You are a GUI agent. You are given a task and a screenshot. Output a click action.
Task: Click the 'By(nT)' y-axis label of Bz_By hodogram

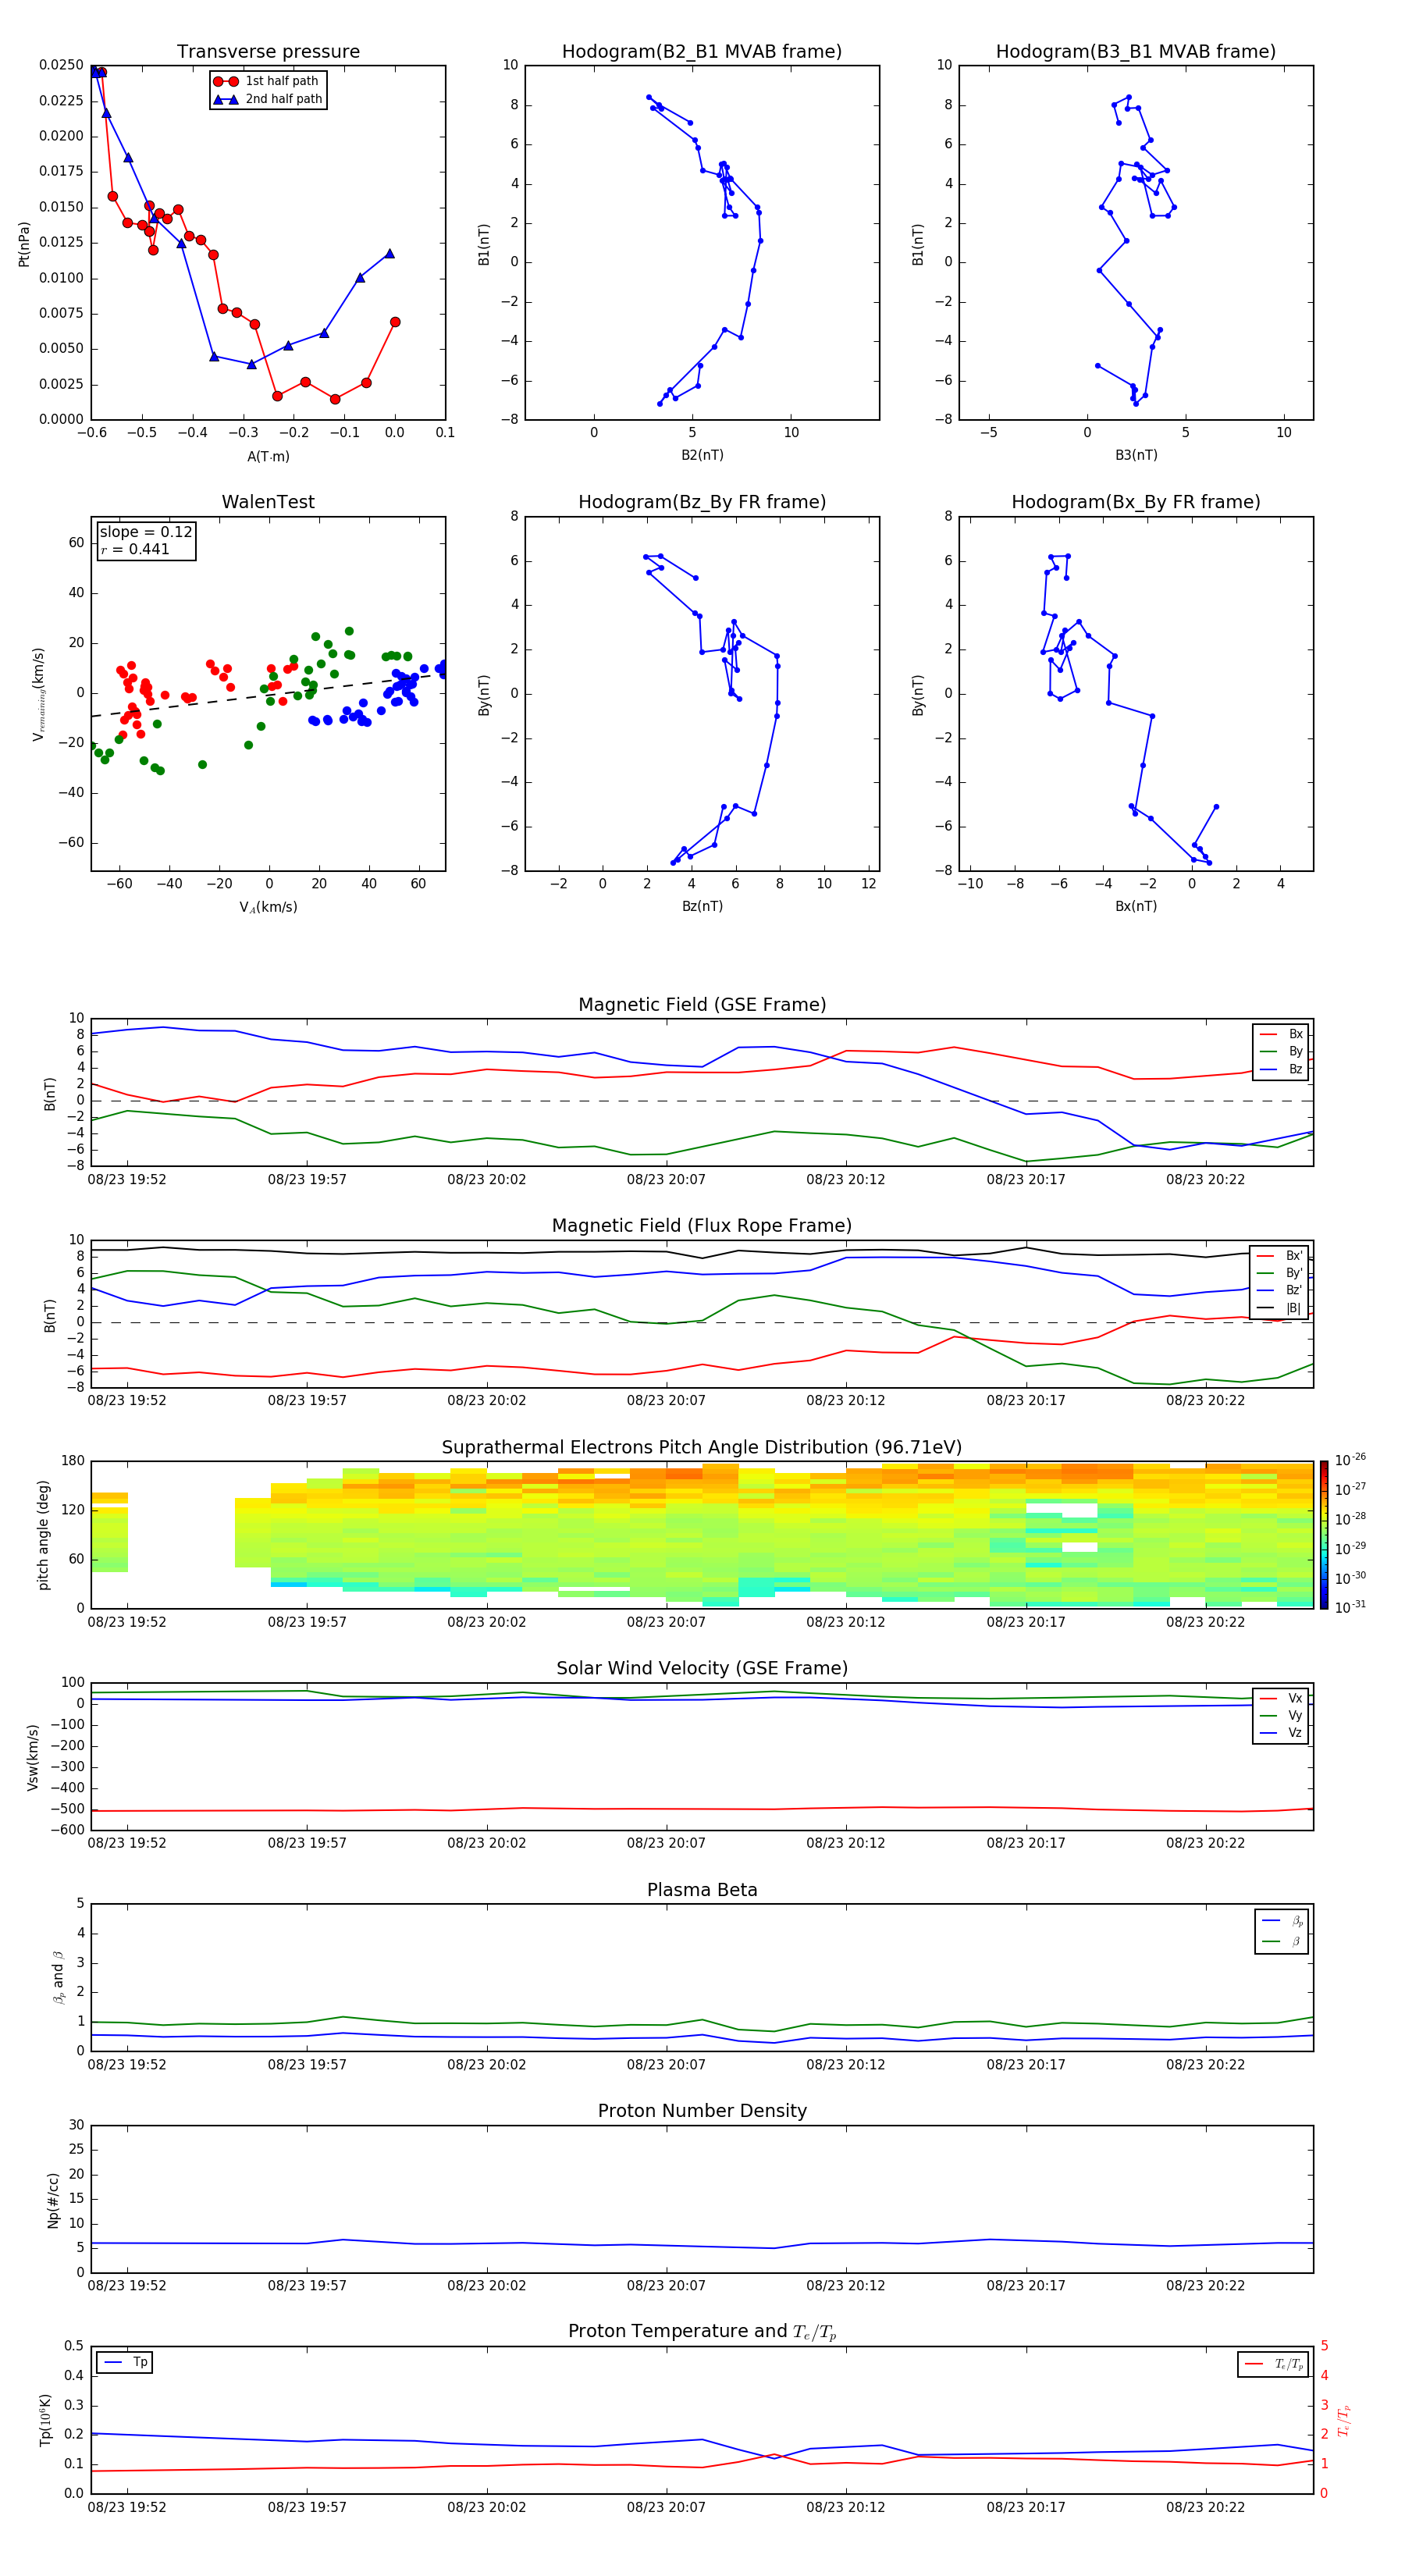pos(484,694)
